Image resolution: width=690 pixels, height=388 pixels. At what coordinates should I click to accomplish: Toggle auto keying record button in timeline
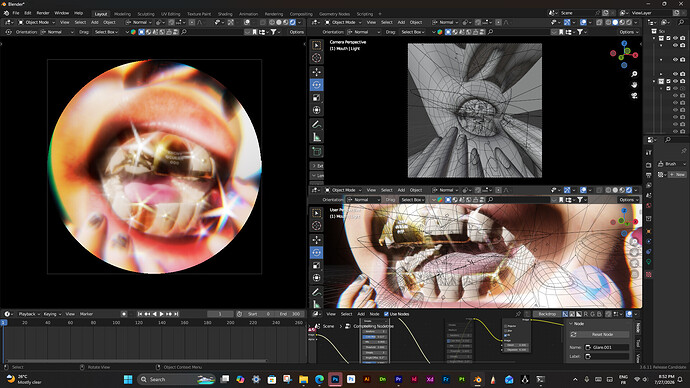124,314
